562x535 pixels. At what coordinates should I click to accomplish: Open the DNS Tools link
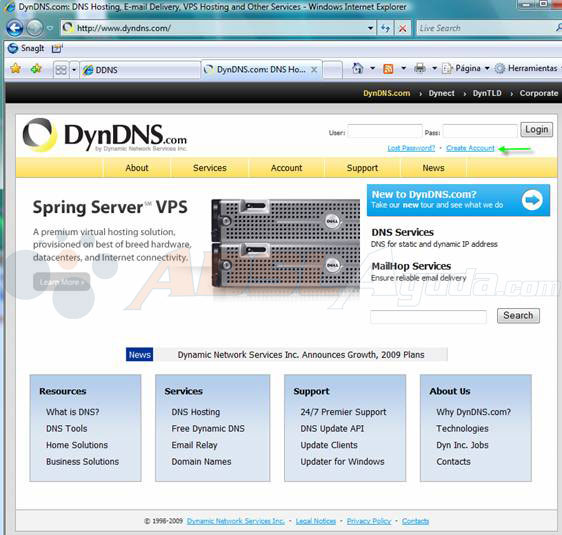click(66, 429)
